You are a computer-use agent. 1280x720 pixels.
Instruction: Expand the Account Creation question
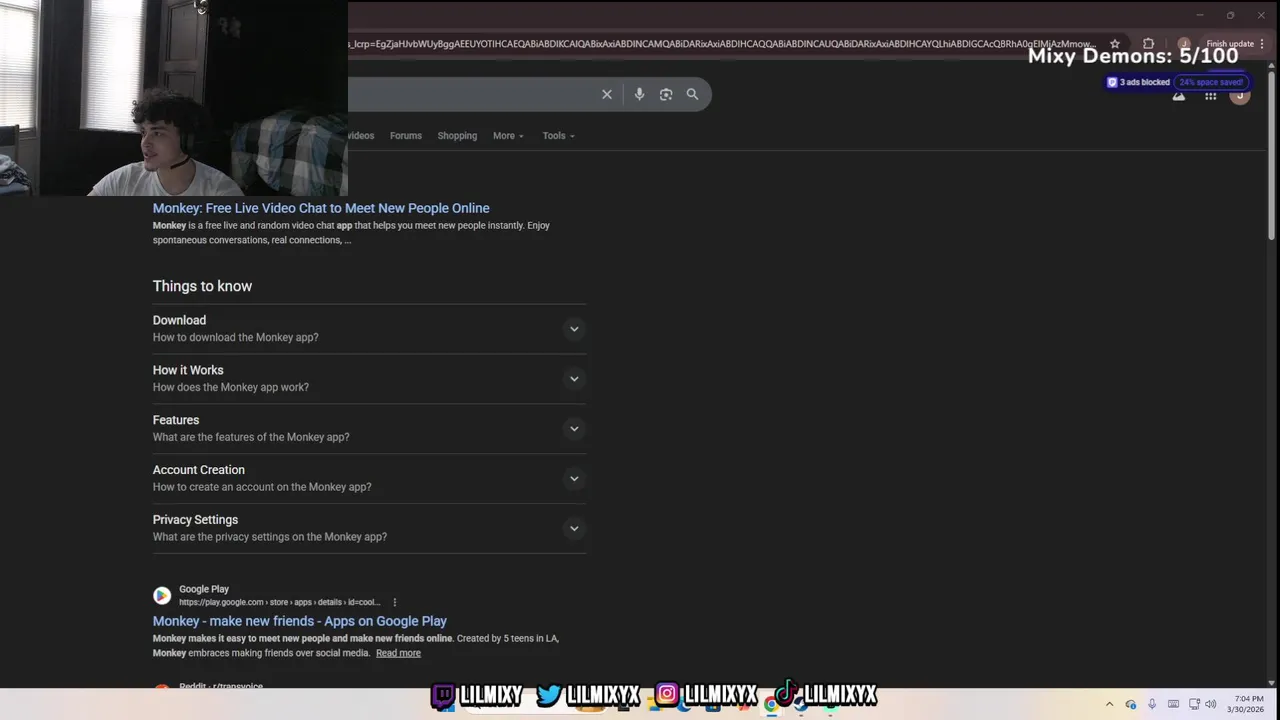point(369,479)
